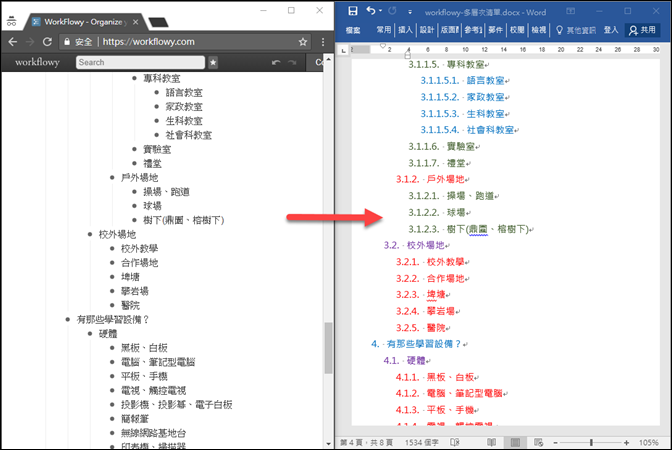Click the proofing check icon in status bar
Viewport: 672px width, 450px height.
pyautogui.click(x=455, y=442)
